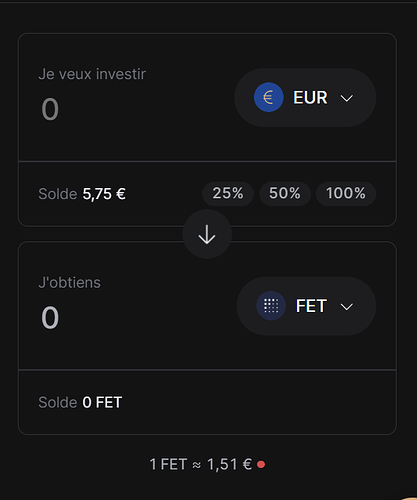Image resolution: width=417 pixels, height=500 pixels.
Task: Click the Solde label in the FET card
Action: click(58, 402)
